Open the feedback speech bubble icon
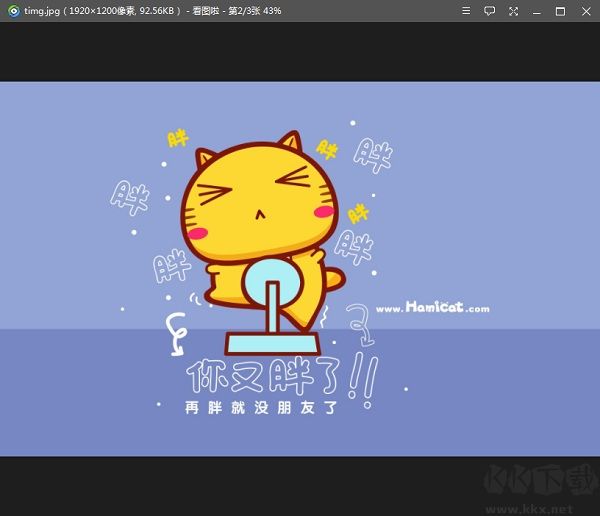Image resolution: width=600 pixels, height=516 pixels. point(489,11)
